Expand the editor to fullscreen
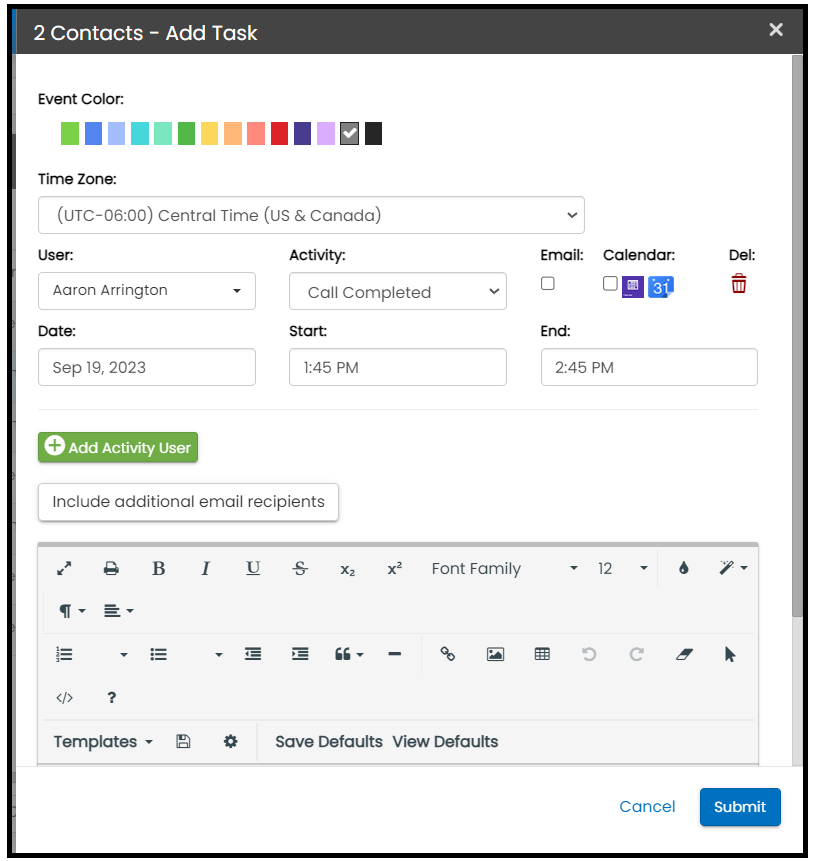The image size is (813, 861). tap(64, 568)
